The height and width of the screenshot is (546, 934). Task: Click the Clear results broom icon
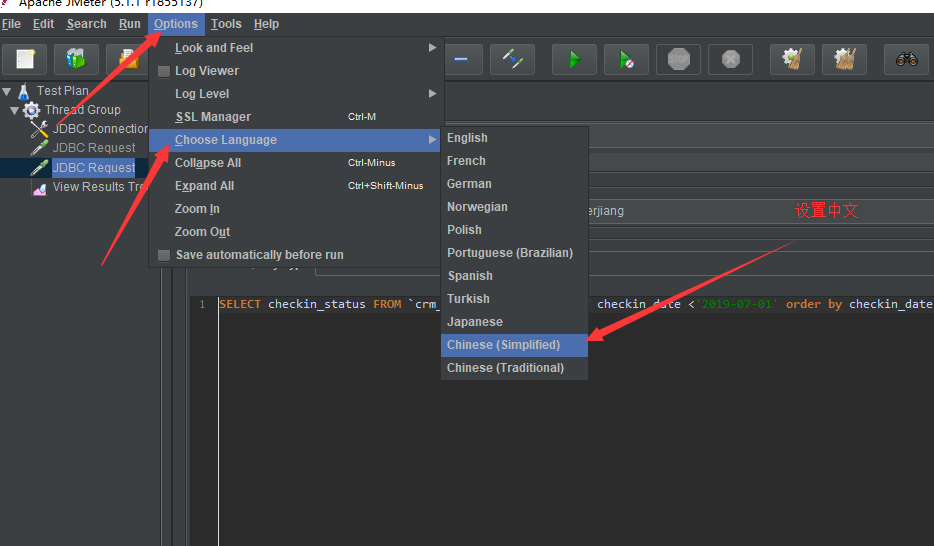tap(792, 59)
